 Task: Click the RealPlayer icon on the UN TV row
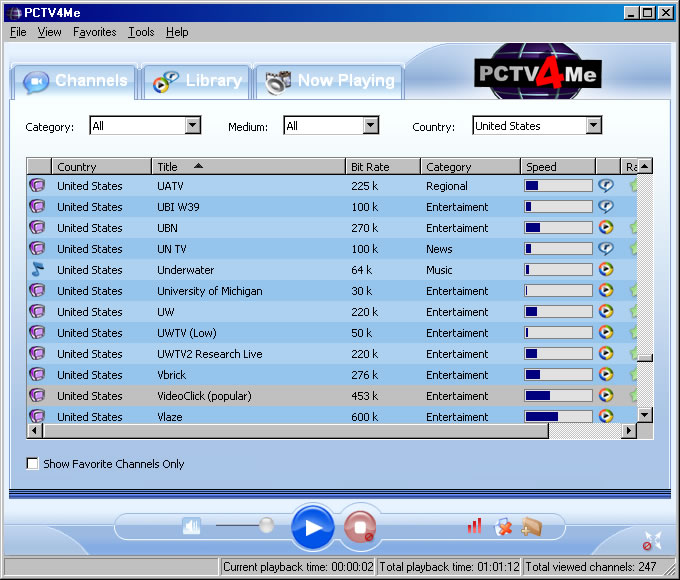point(605,249)
